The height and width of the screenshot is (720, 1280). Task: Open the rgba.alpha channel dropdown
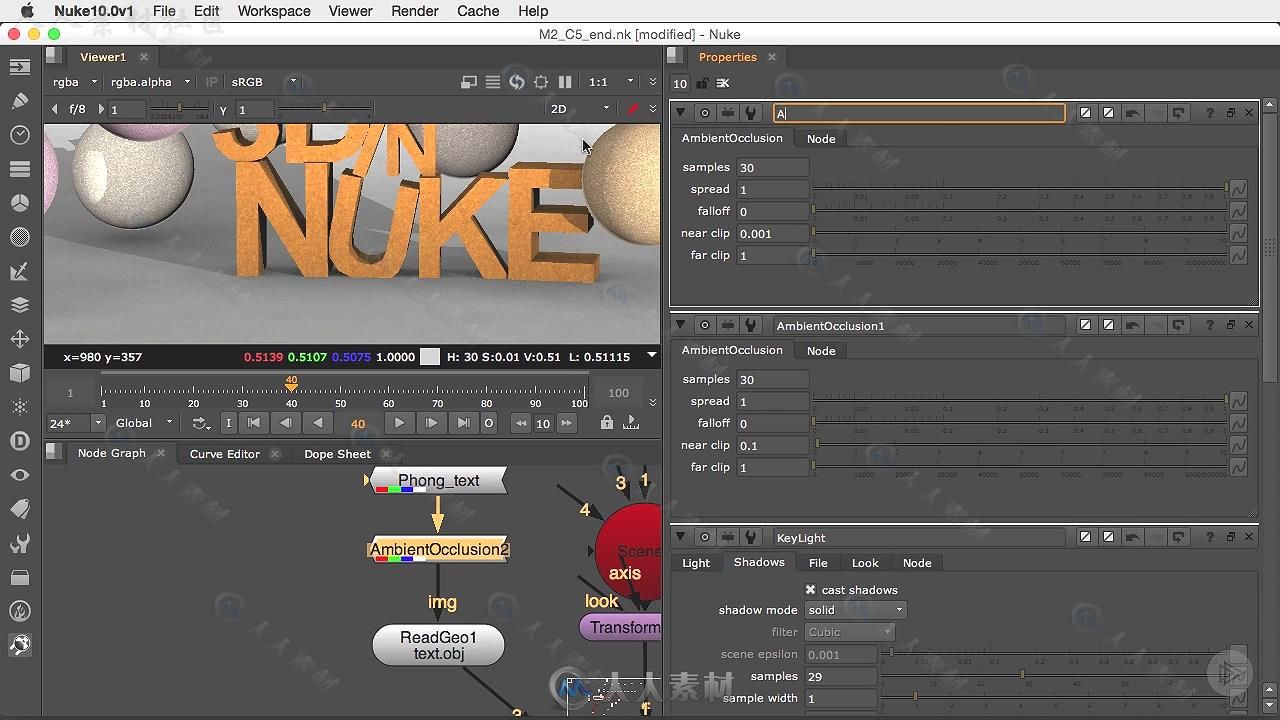pyautogui.click(x=150, y=82)
